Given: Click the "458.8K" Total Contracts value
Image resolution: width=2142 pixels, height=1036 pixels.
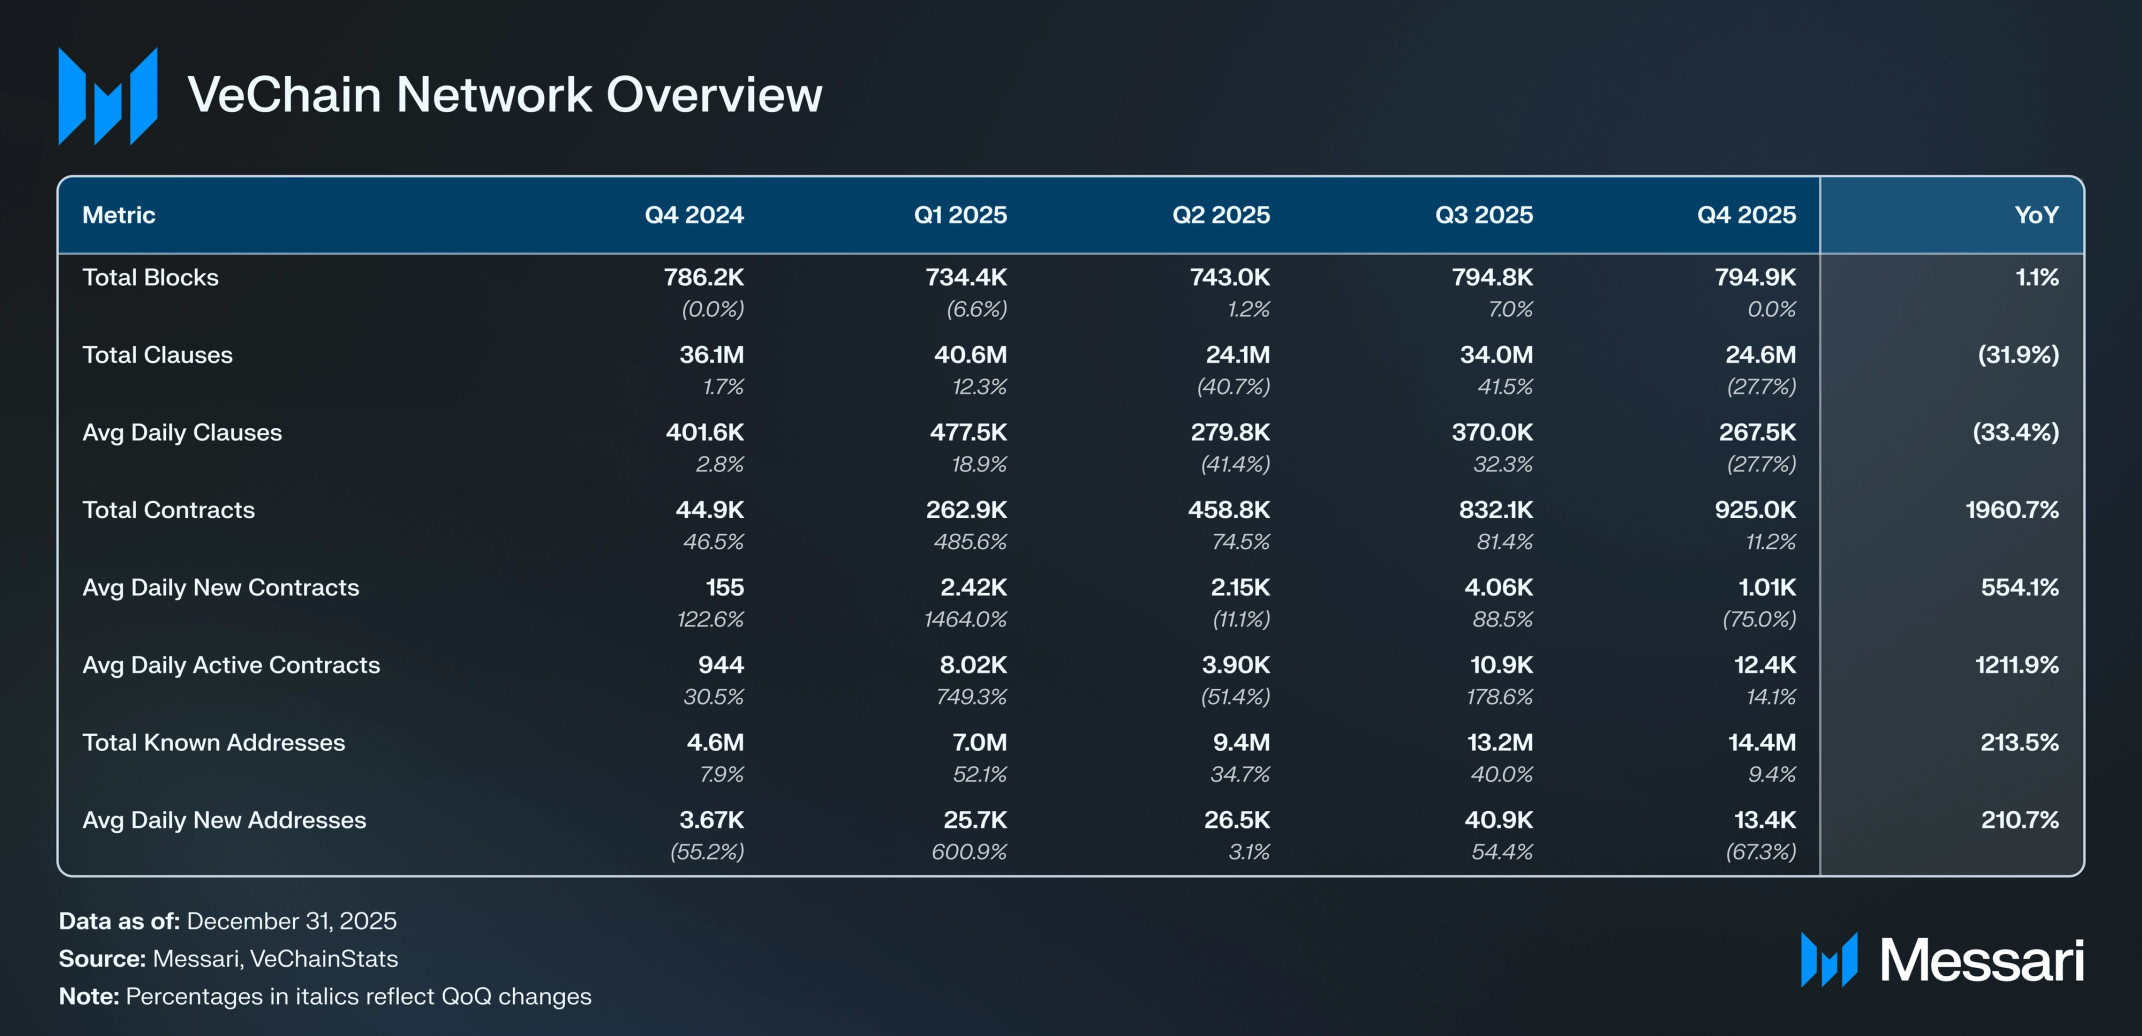Looking at the screenshot, I should click(x=1229, y=510).
